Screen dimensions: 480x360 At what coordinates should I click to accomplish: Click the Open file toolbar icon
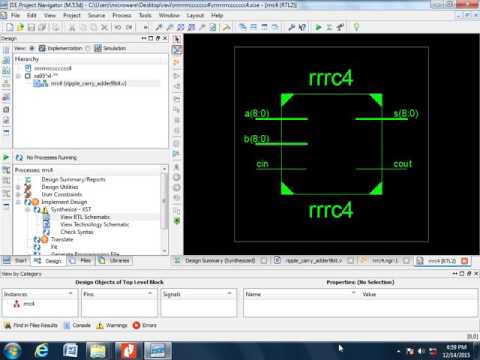coord(20,27)
